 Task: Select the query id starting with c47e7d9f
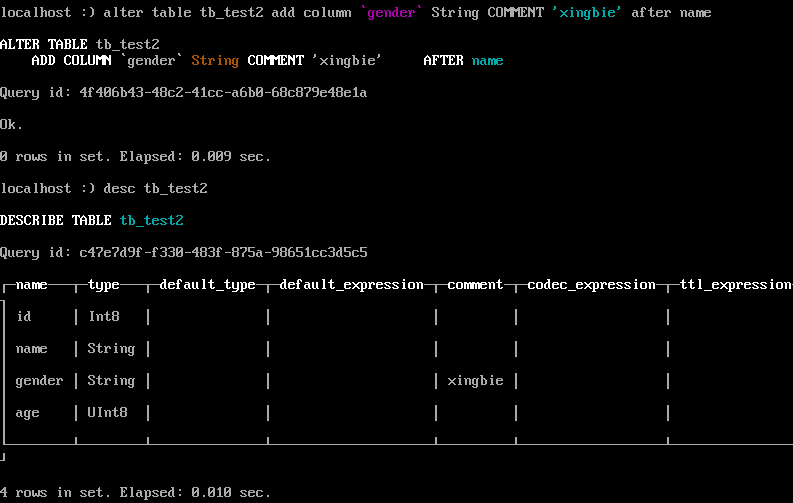223,252
